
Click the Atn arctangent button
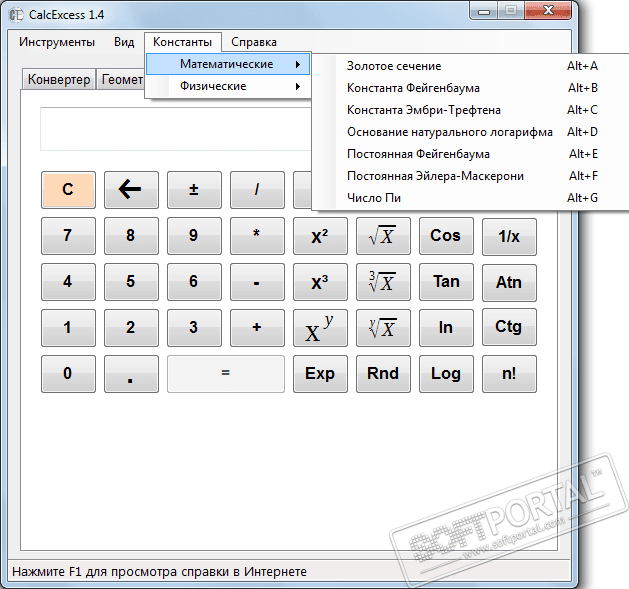pyautogui.click(x=509, y=282)
